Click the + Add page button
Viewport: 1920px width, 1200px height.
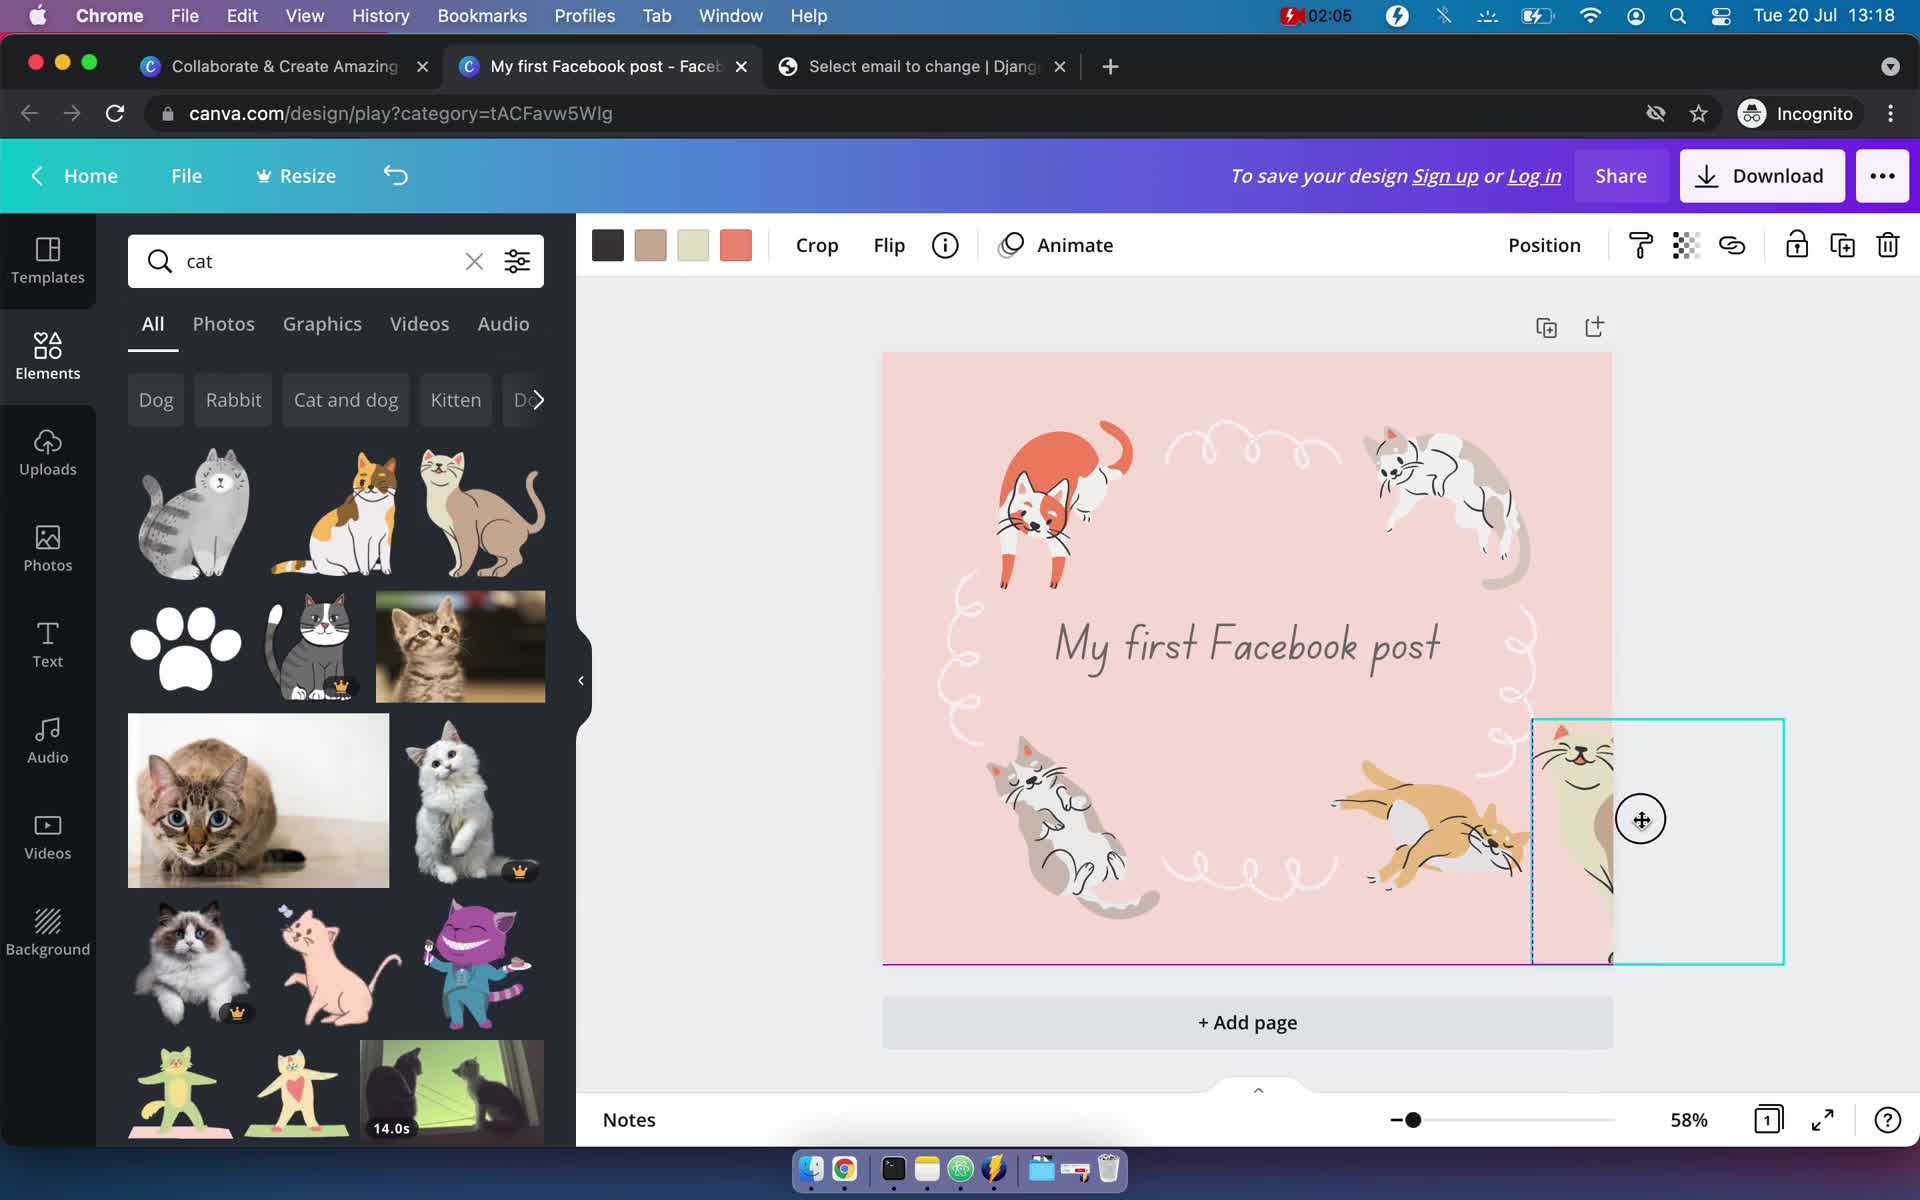(x=1247, y=1023)
